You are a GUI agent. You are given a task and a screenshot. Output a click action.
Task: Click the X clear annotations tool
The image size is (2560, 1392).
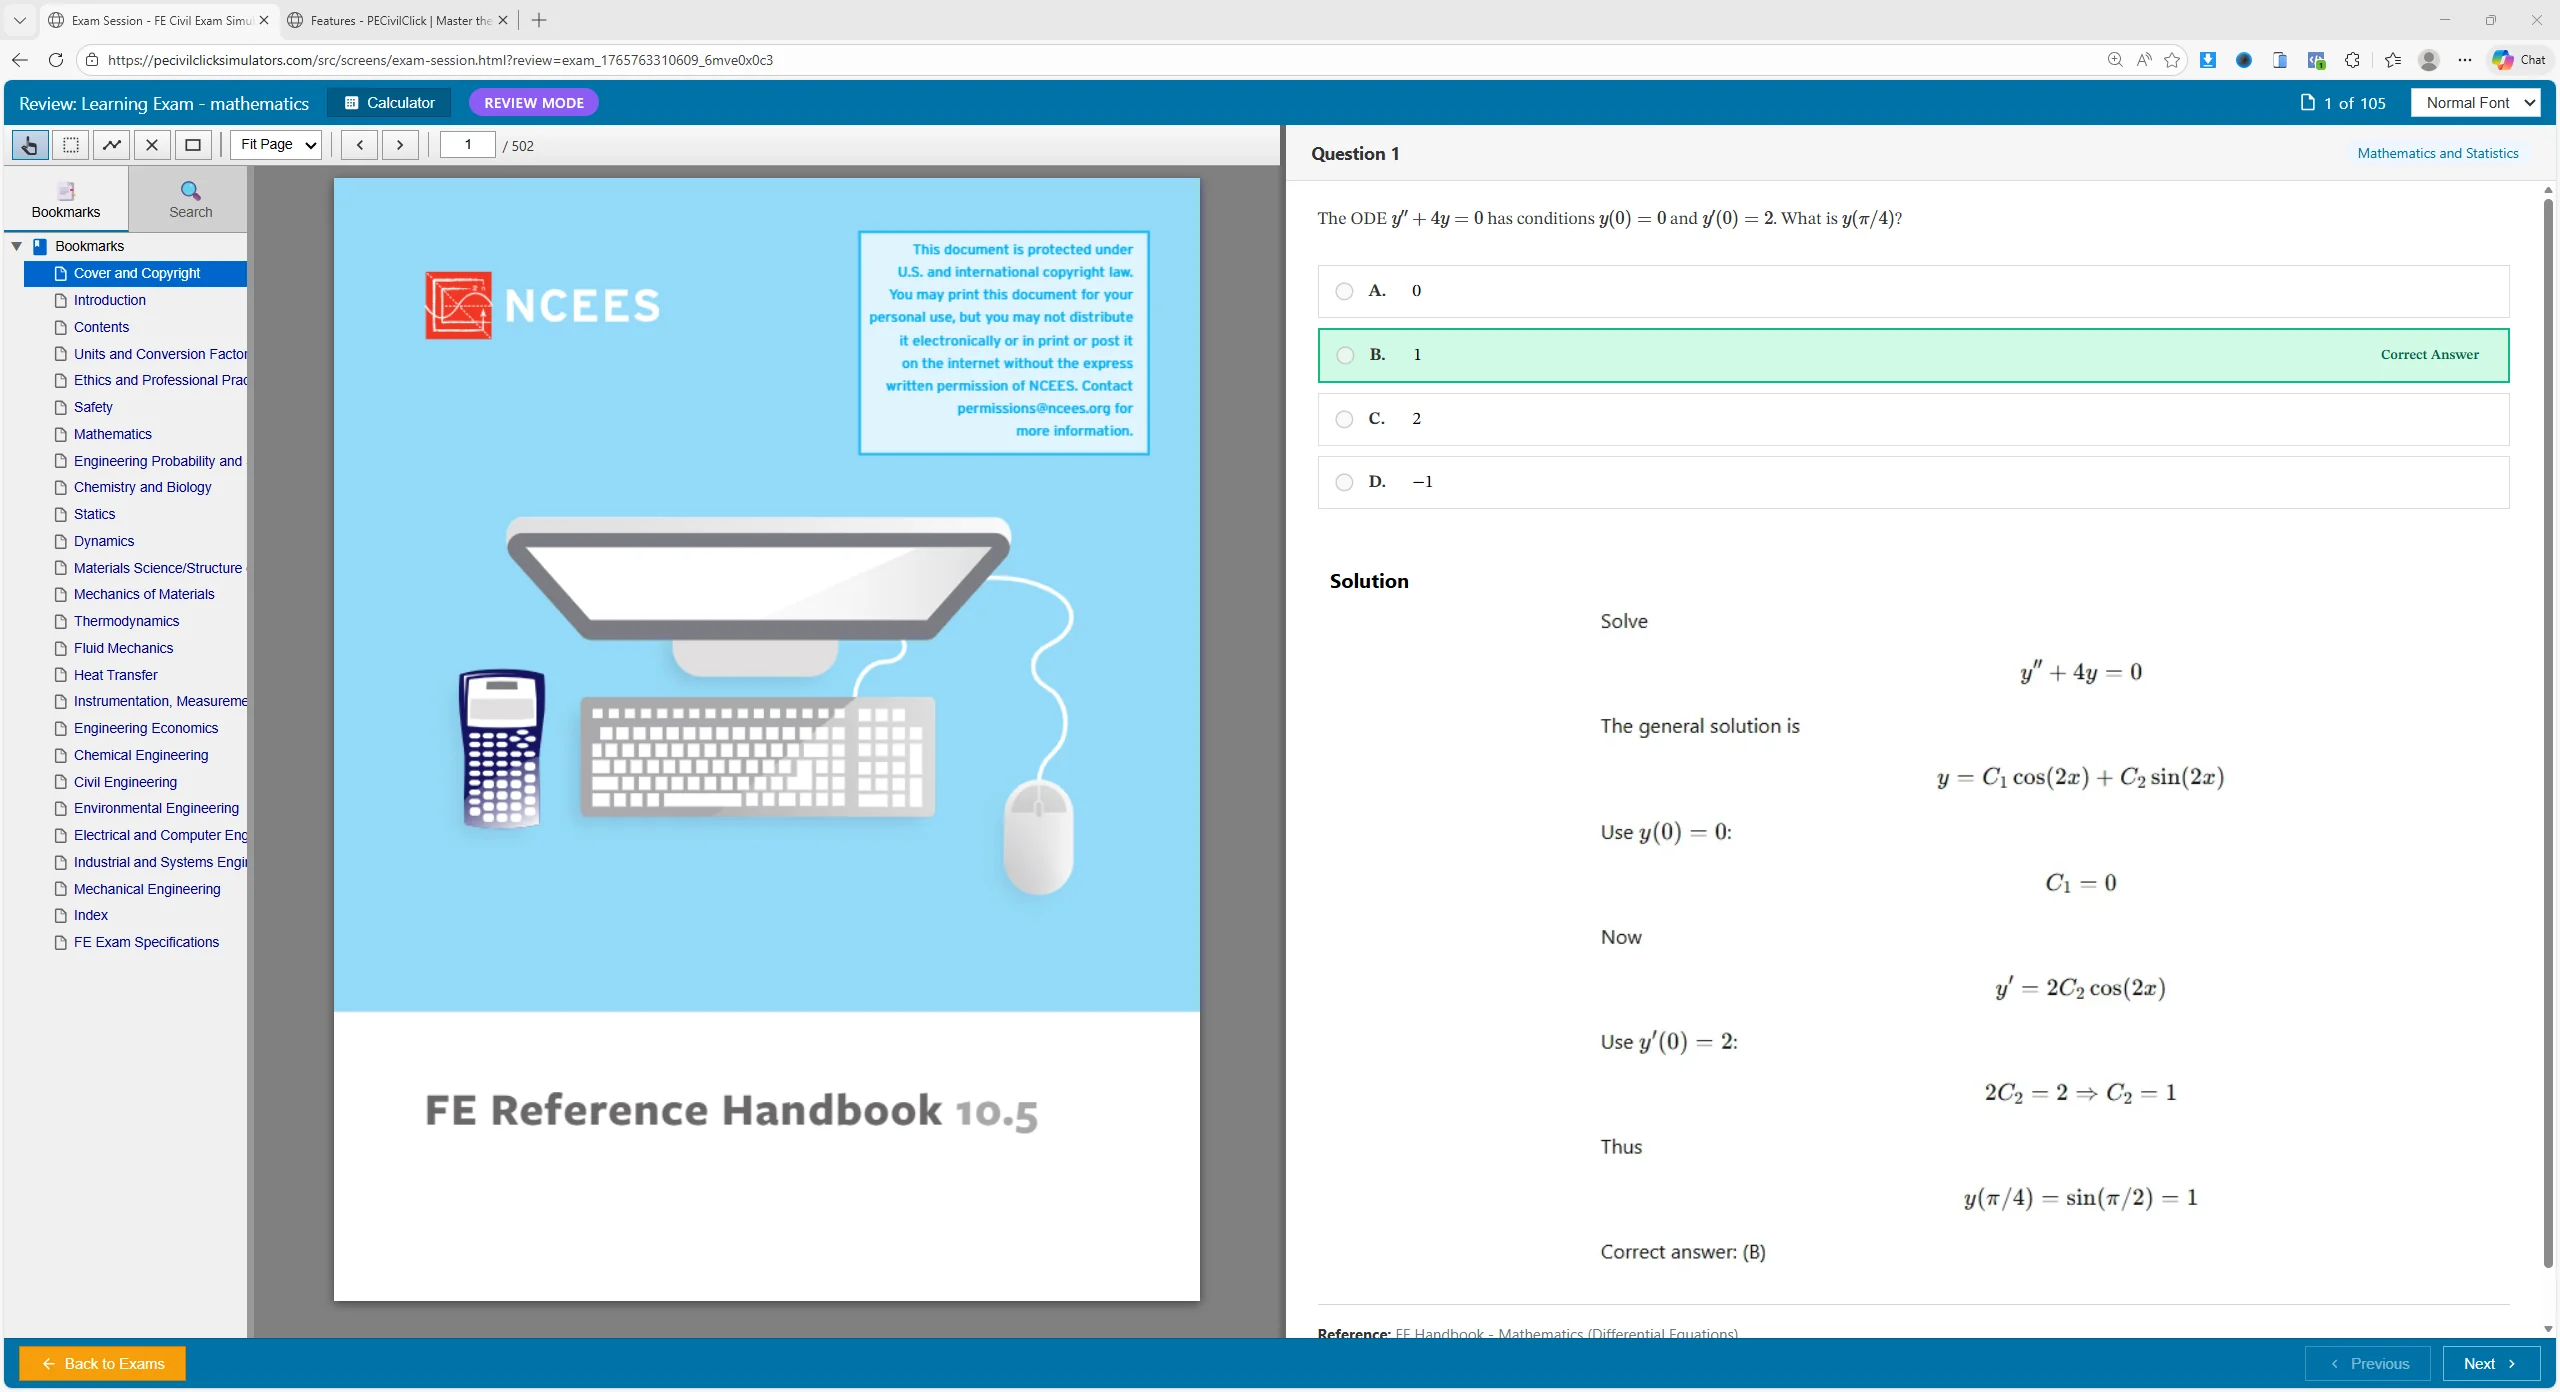tap(152, 145)
